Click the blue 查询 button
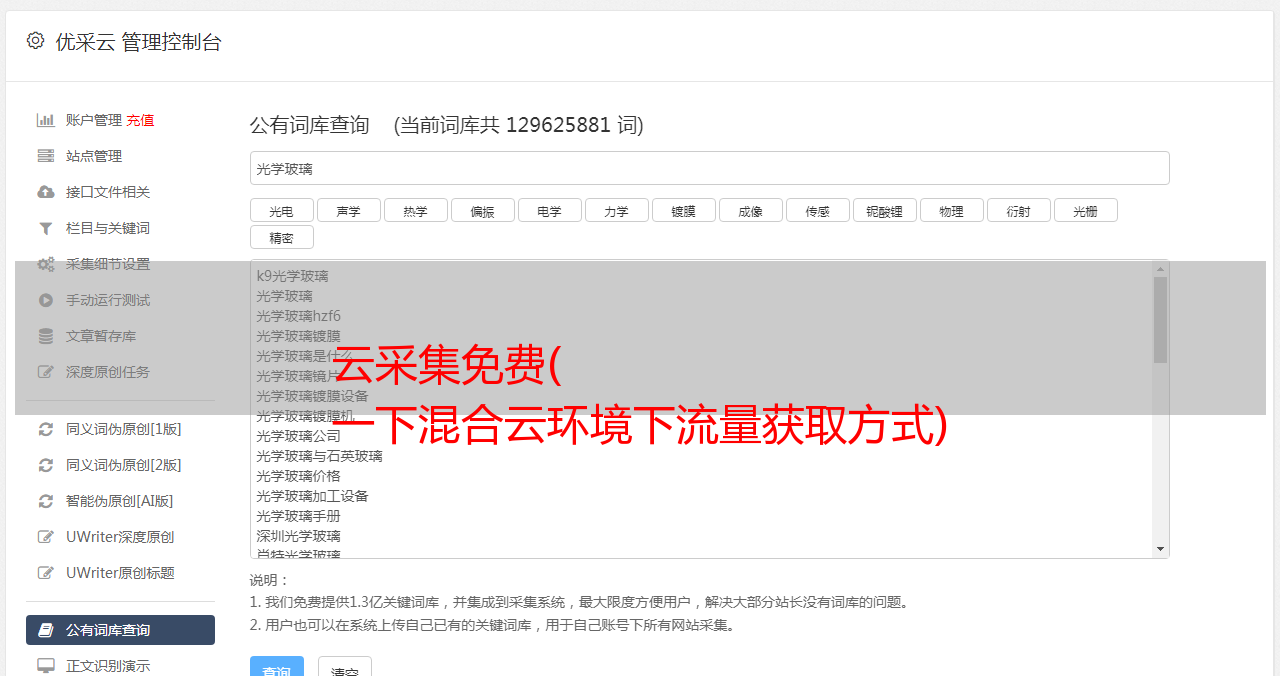 tap(276, 668)
